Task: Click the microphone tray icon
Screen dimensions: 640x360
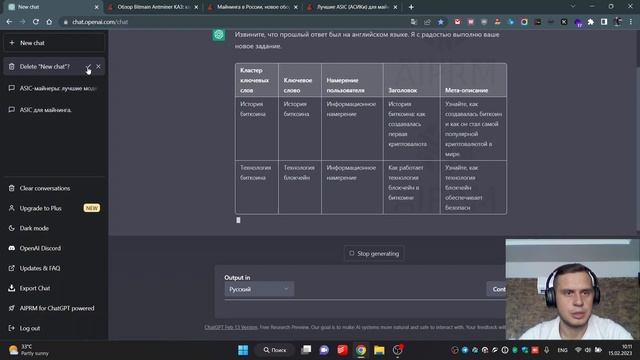Action: click(x=546, y=350)
